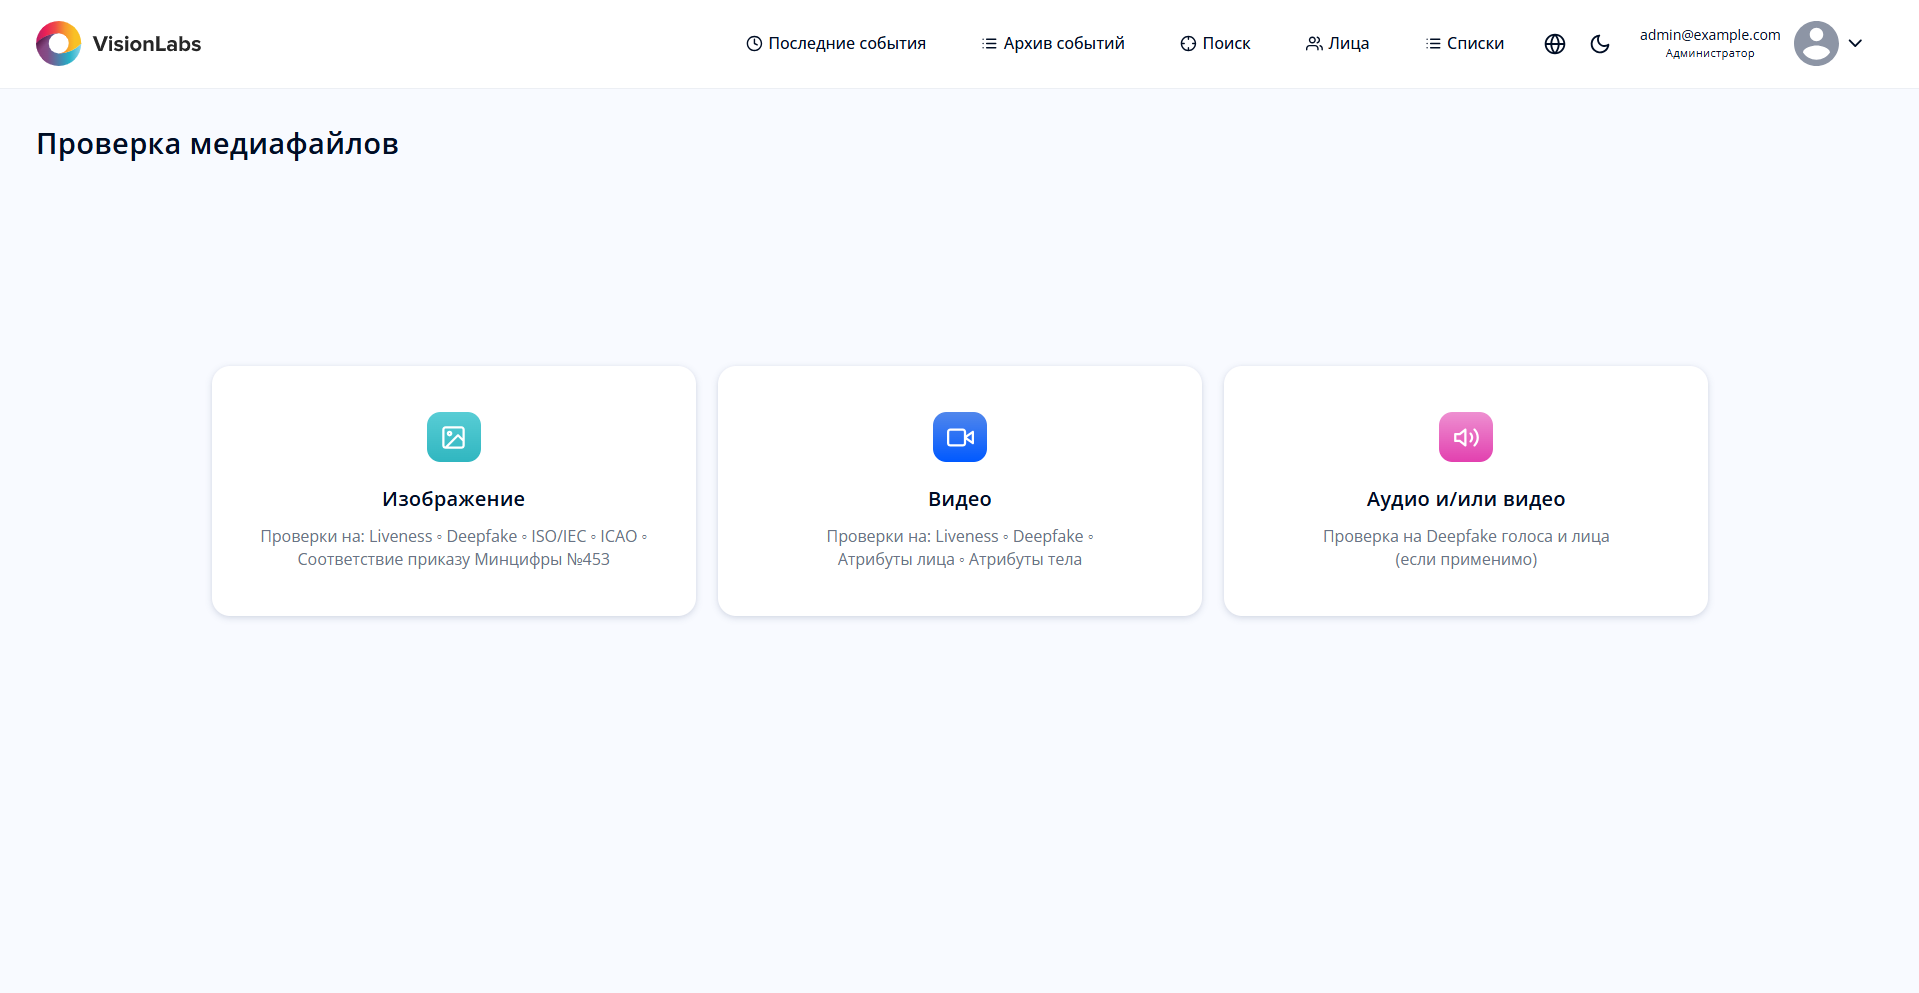Viewport: 1919px width, 993px height.
Task: Click the pink audio speaker icon
Action: pyautogui.click(x=1466, y=437)
